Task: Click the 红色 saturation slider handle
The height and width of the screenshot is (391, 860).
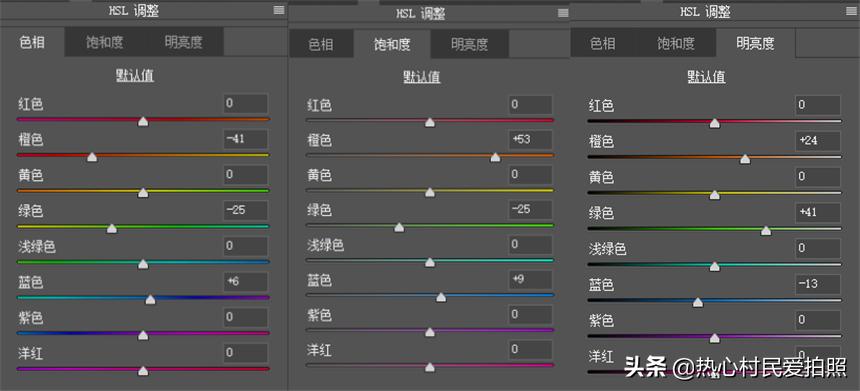Action: tap(430, 122)
